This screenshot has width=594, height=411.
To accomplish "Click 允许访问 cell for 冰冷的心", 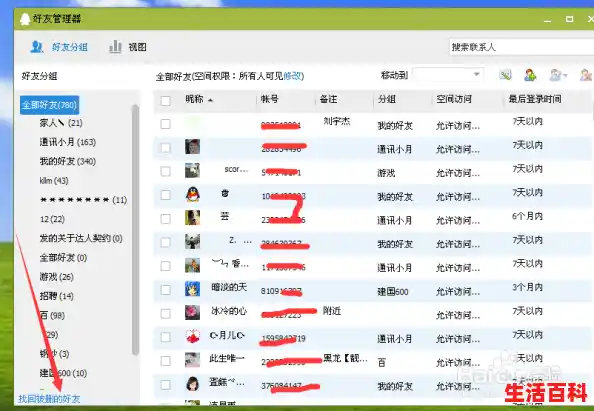I will [458, 315].
